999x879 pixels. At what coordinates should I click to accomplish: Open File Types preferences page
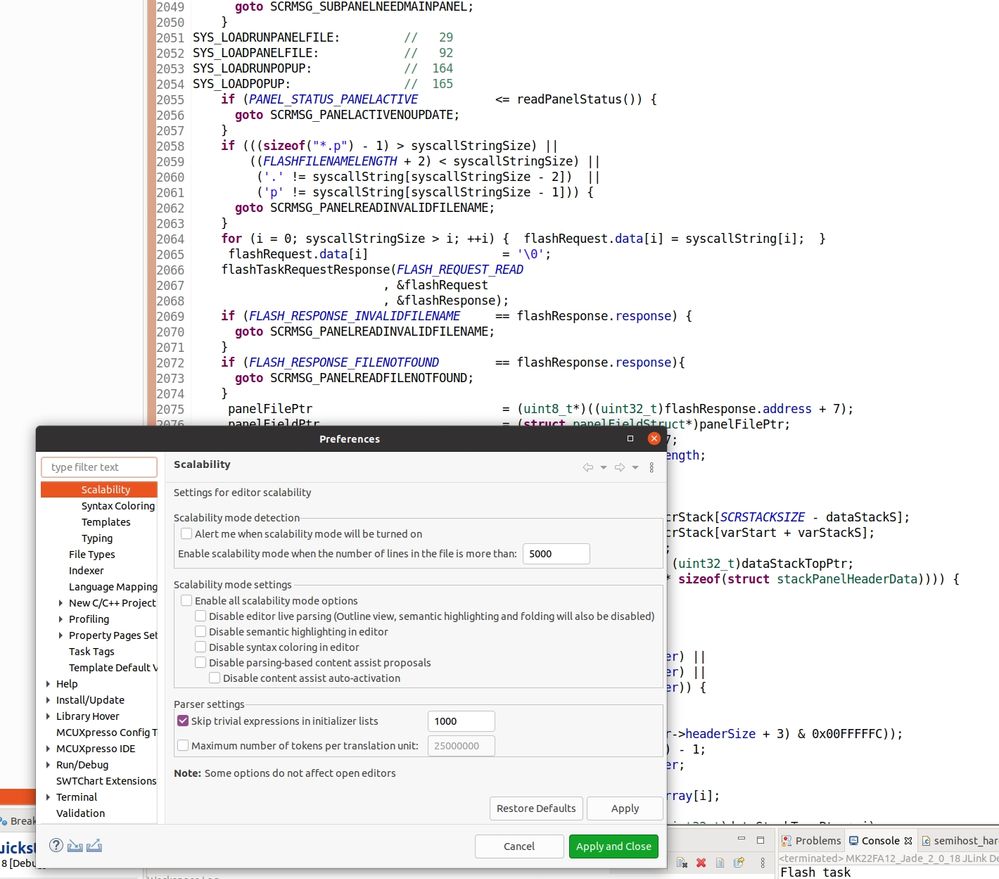pyautogui.click(x=92, y=554)
